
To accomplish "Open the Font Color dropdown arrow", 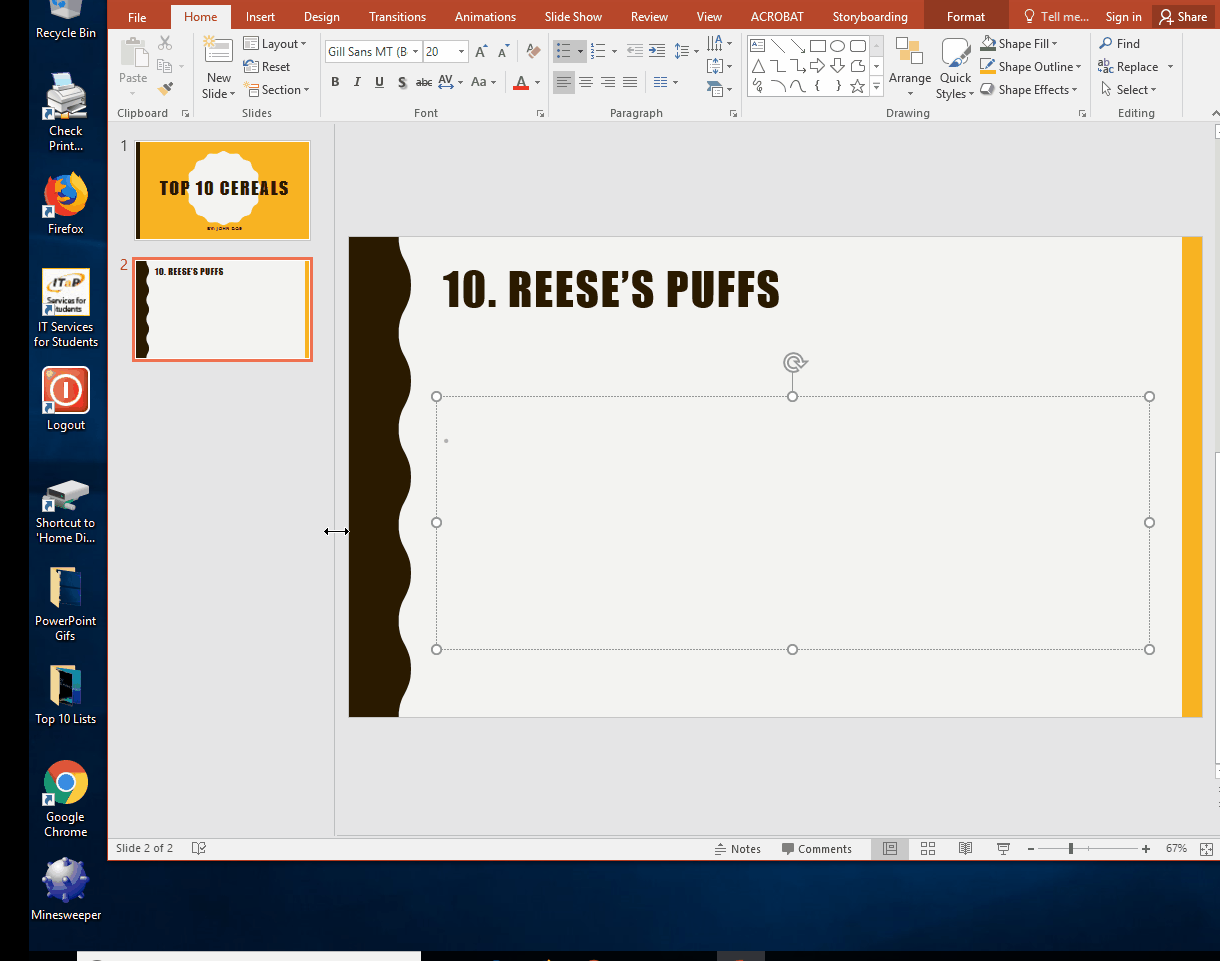I will [x=538, y=82].
